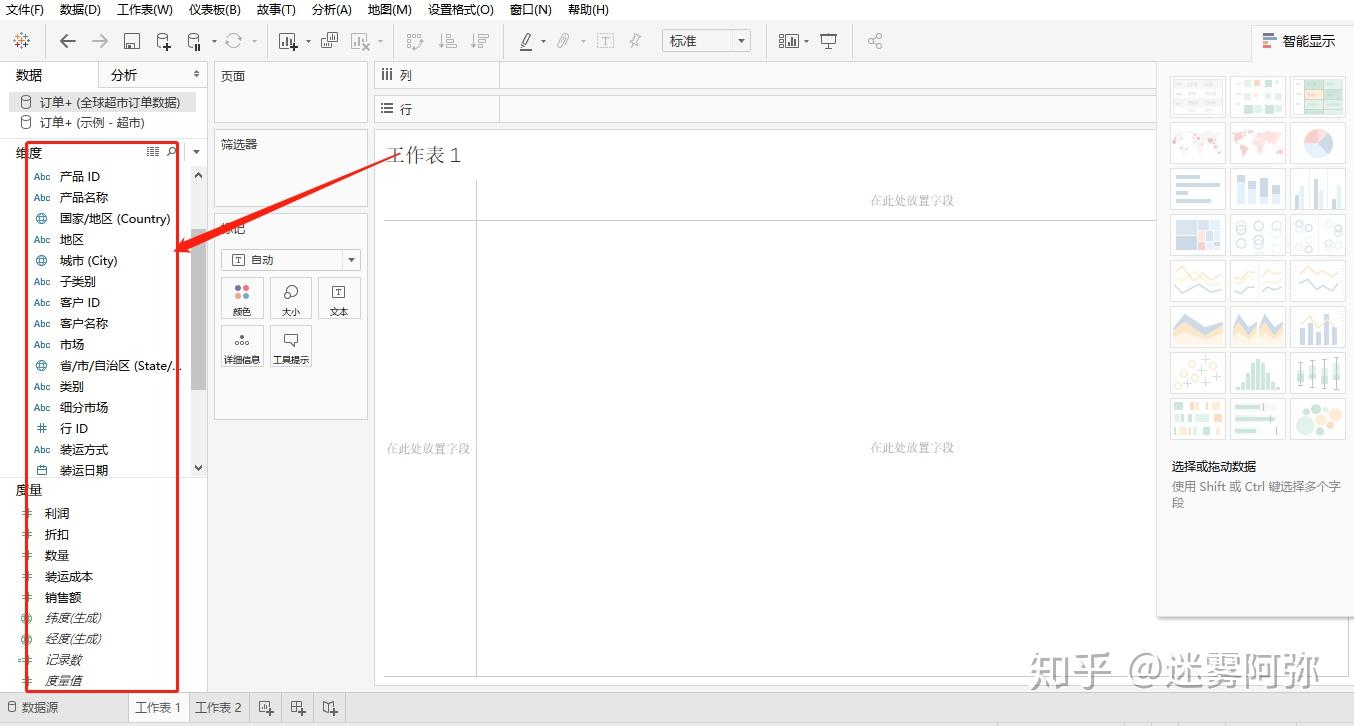Share the workbook using the share icon
The width and height of the screenshot is (1354, 726).
[875, 41]
